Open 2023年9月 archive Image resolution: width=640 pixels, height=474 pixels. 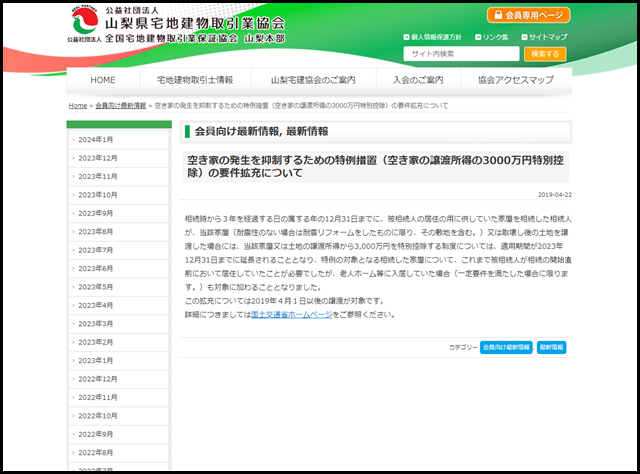point(118,213)
